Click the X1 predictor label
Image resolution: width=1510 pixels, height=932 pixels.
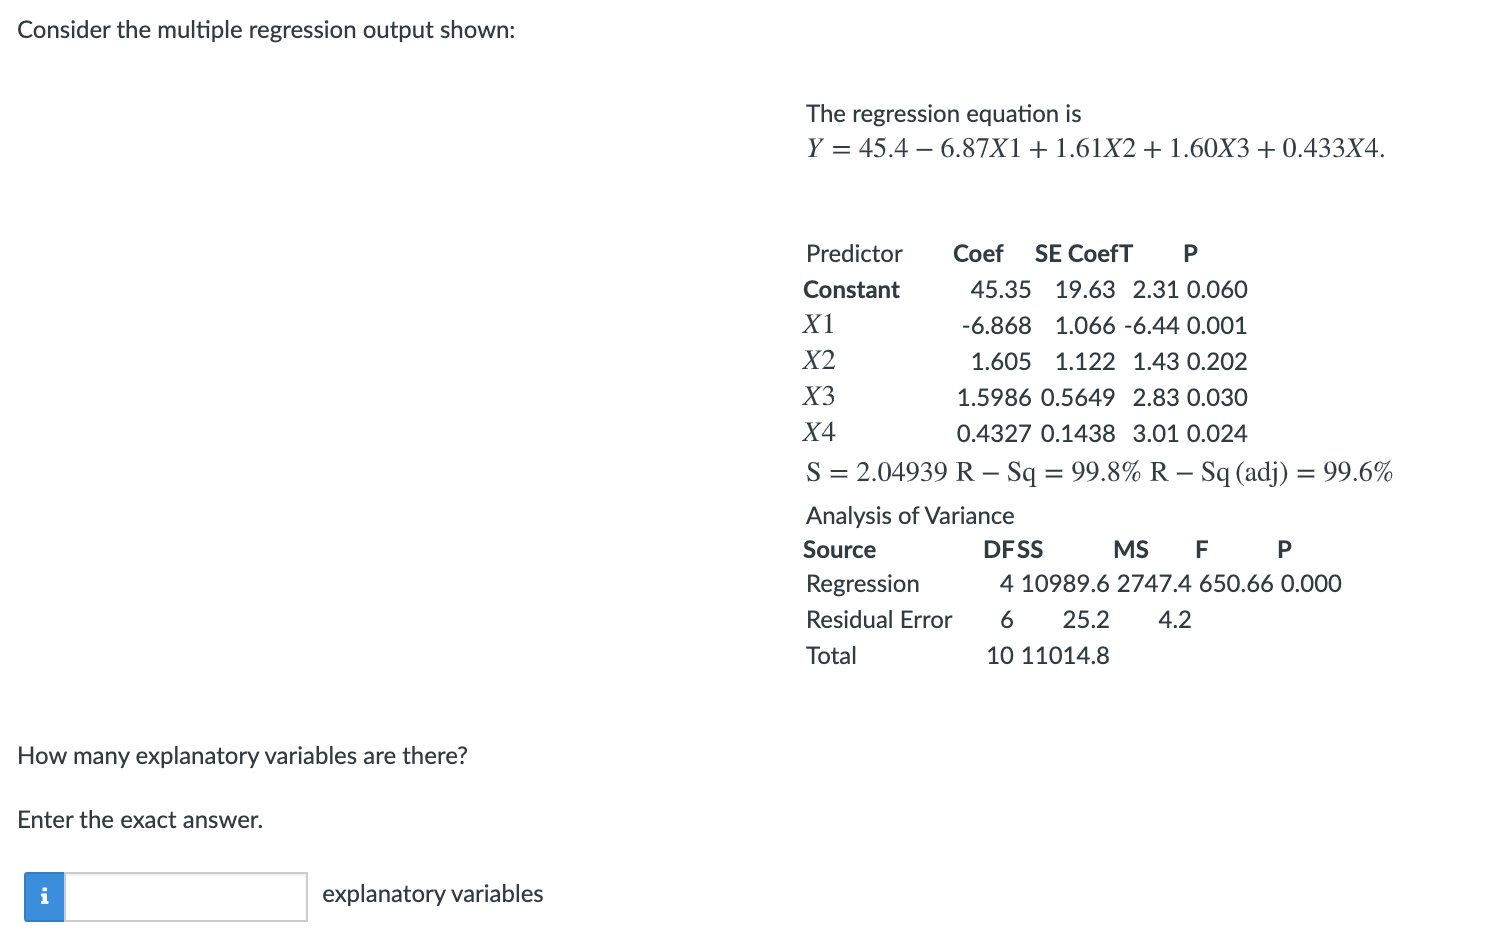point(819,323)
